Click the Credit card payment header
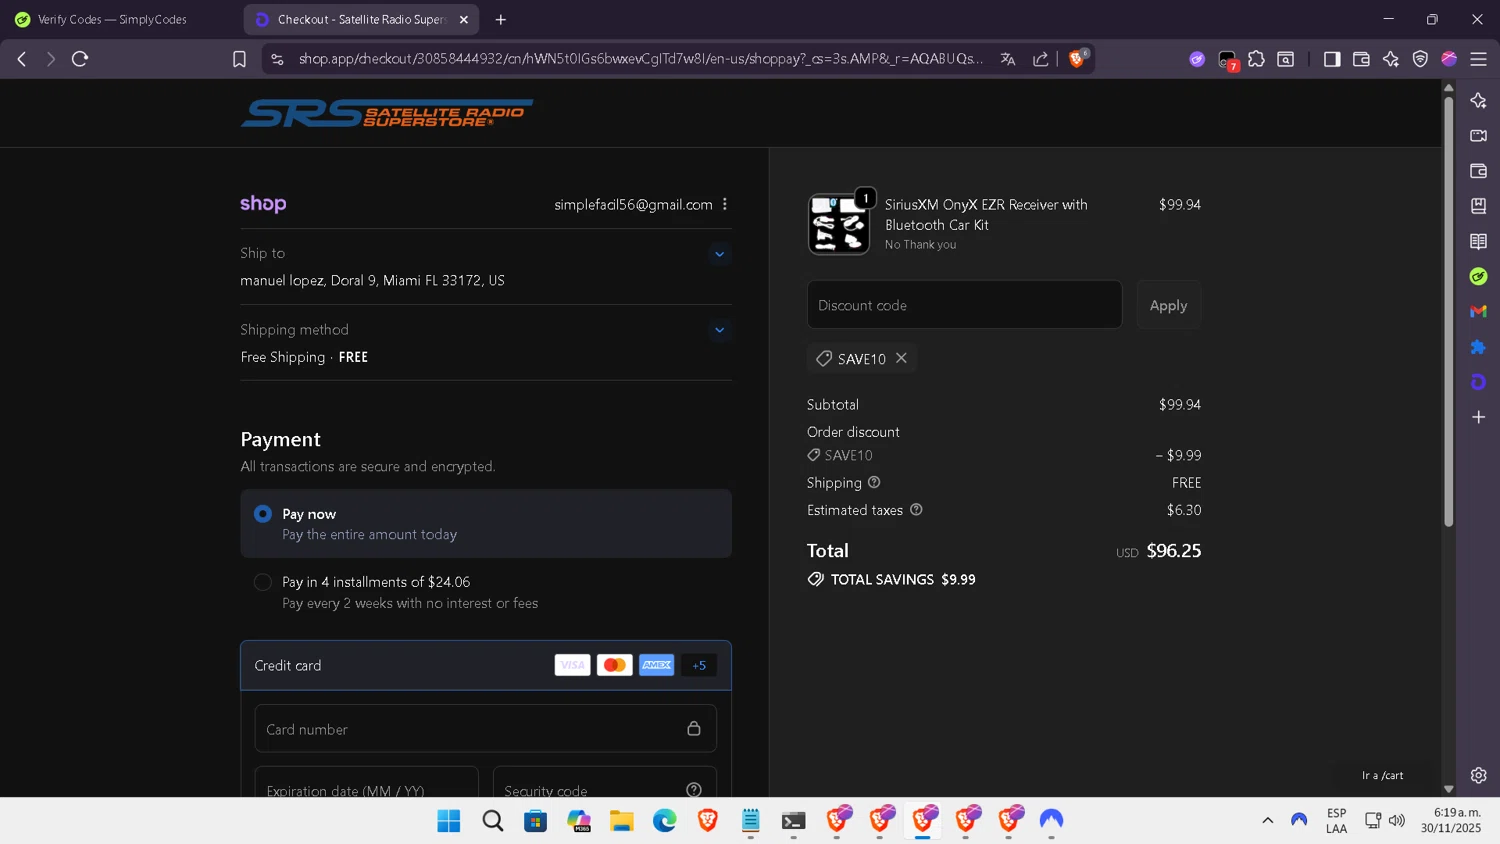 pyautogui.click(x=486, y=665)
